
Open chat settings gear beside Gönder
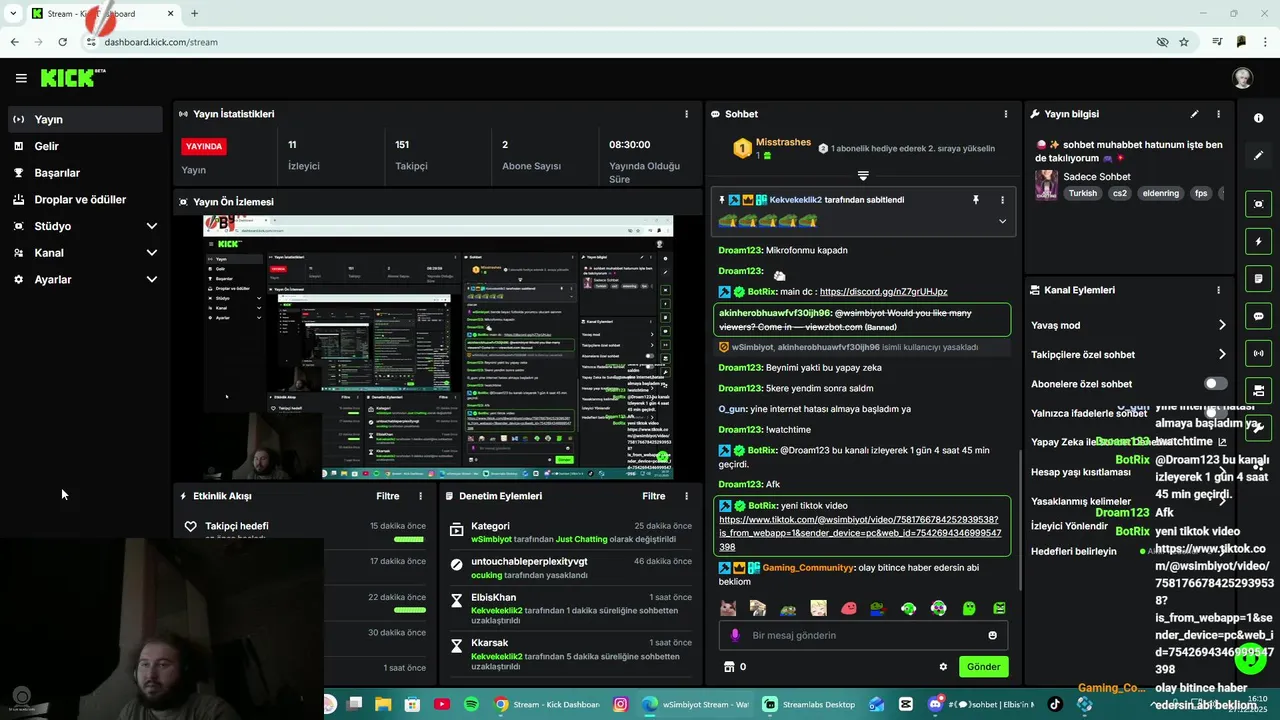click(x=943, y=667)
